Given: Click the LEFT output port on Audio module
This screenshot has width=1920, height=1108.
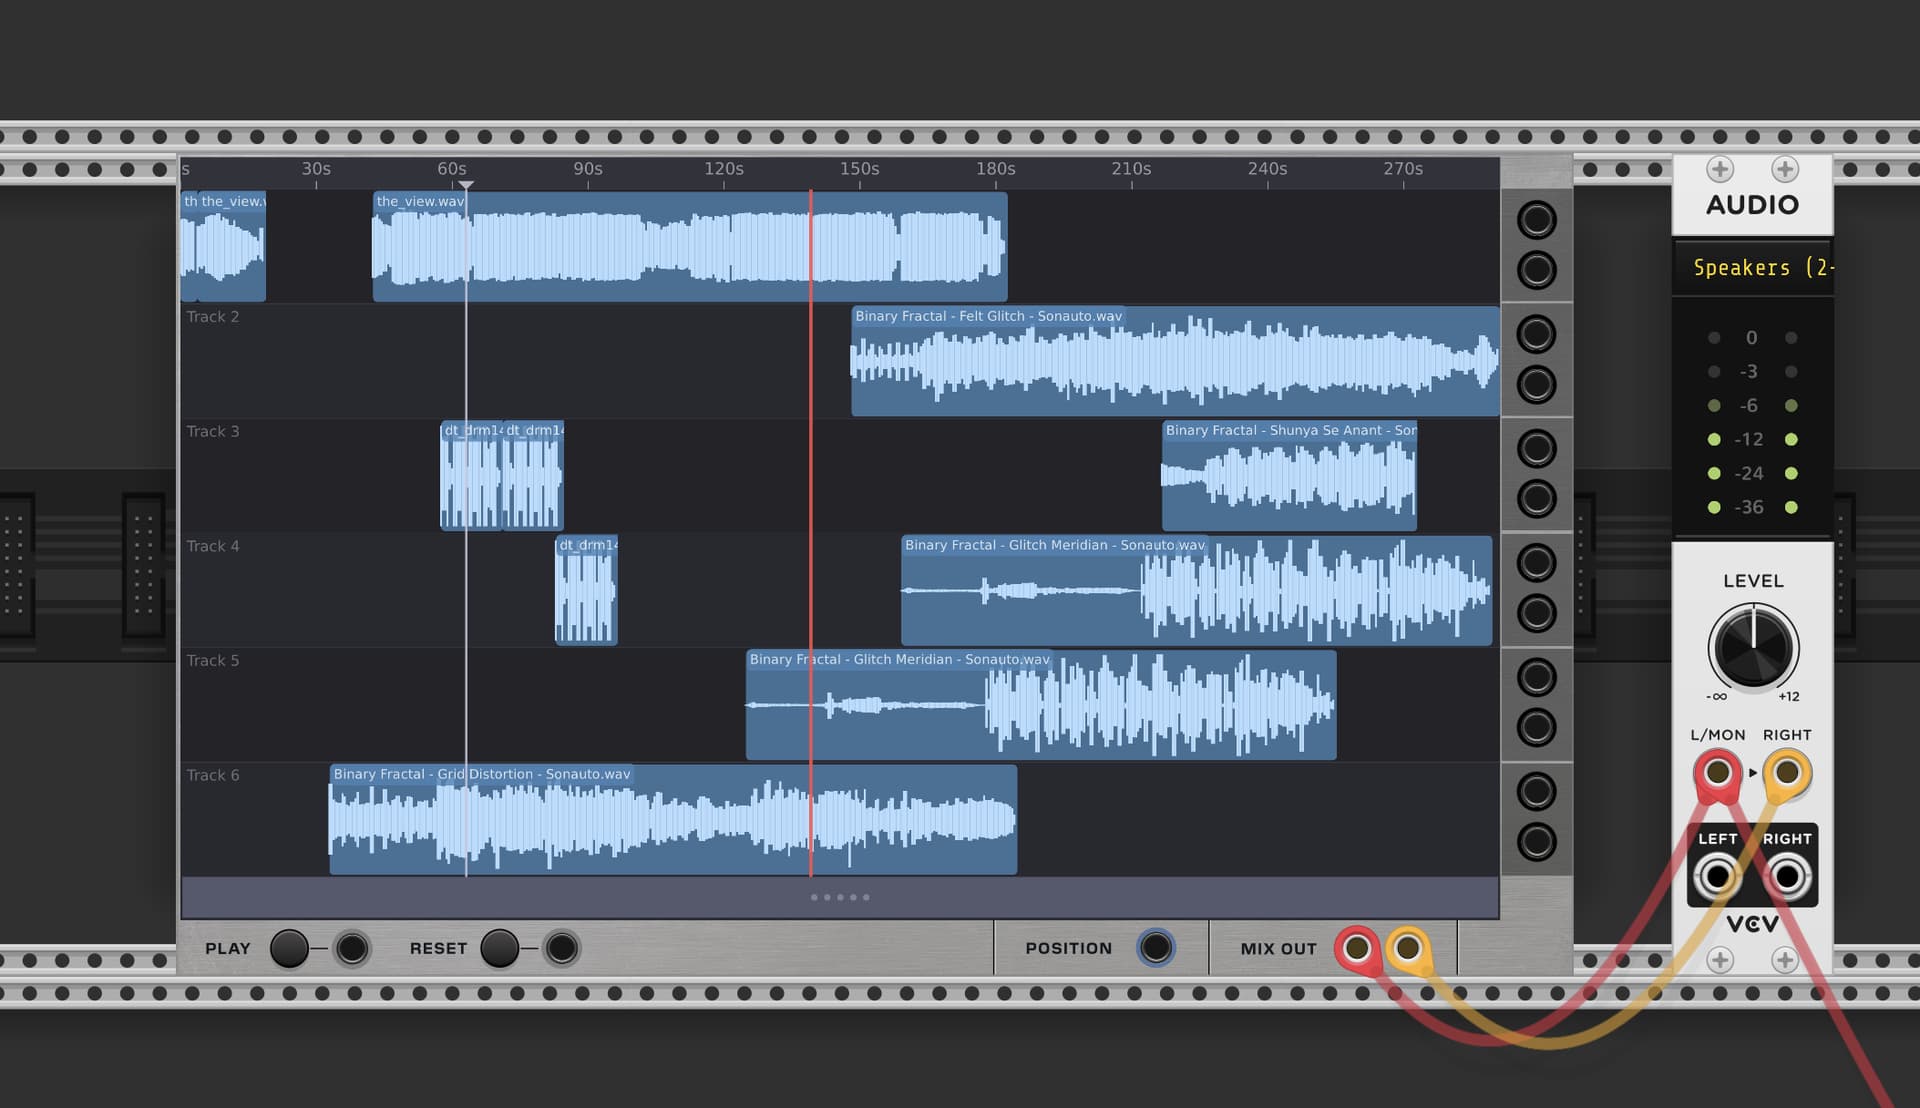Looking at the screenshot, I should 1717,877.
